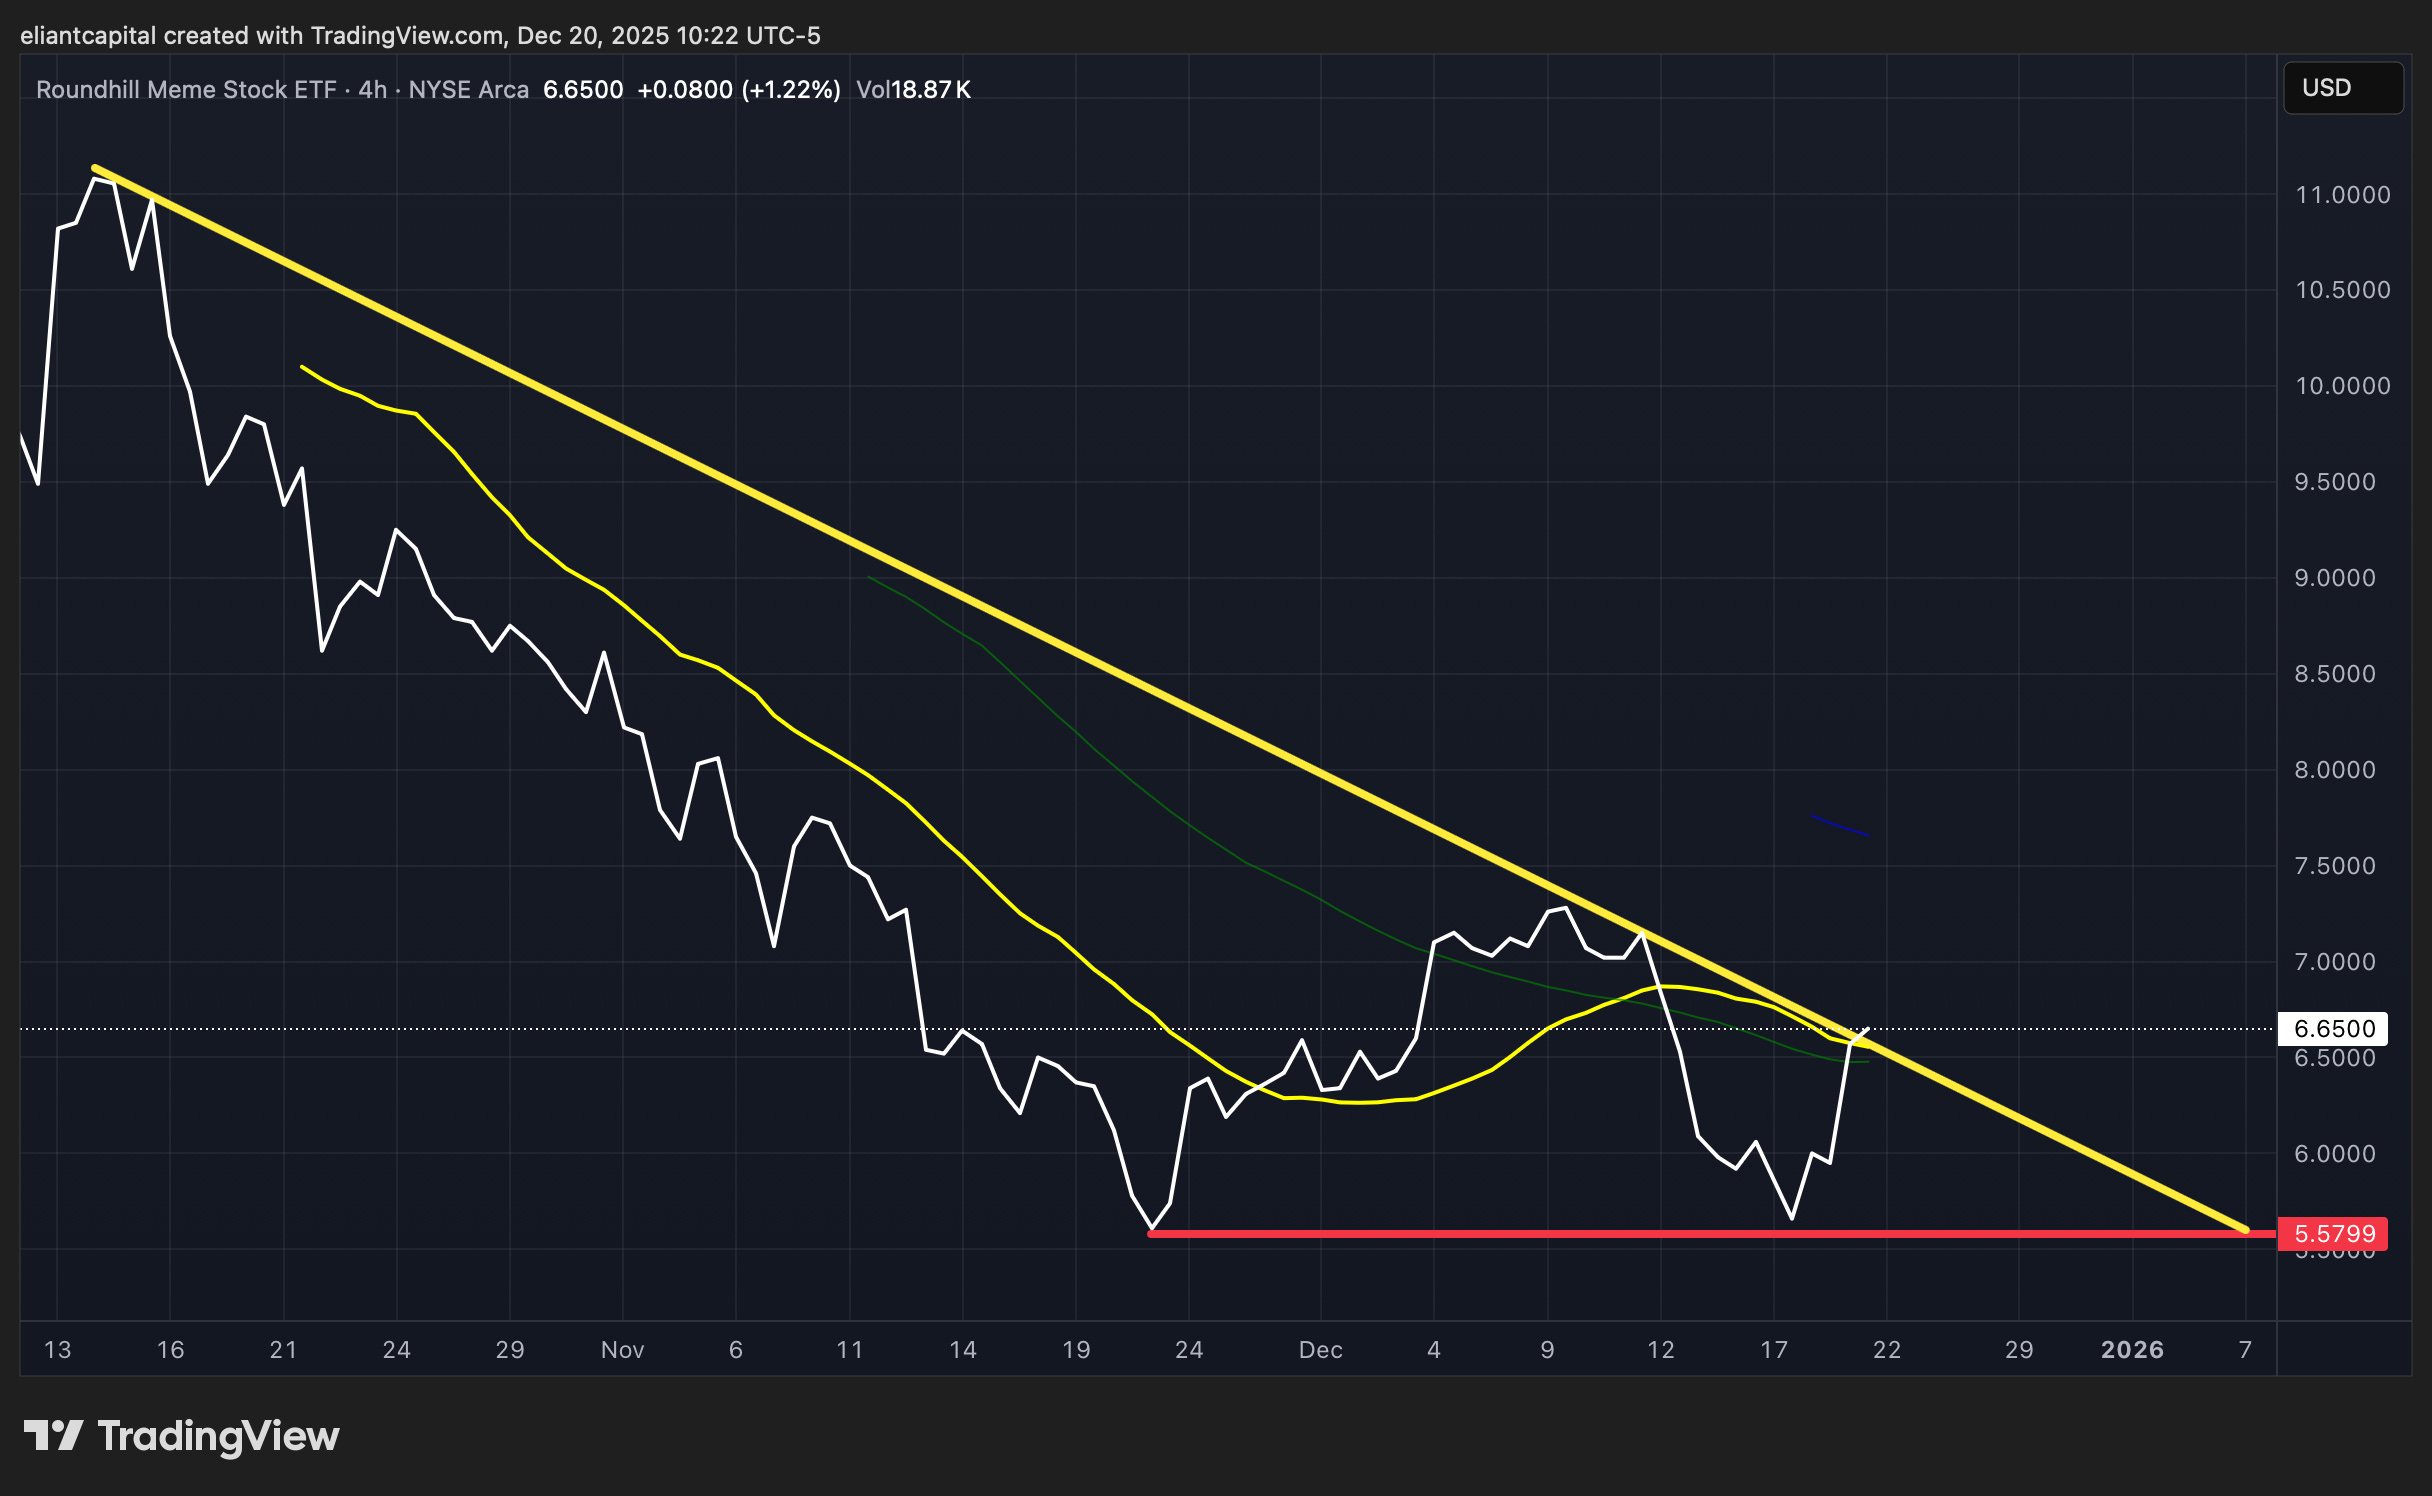Viewport: 2432px width, 1496px height.
Task: Open the USD currency selector
Action: pyautogui.click(x=2341, y=88)
